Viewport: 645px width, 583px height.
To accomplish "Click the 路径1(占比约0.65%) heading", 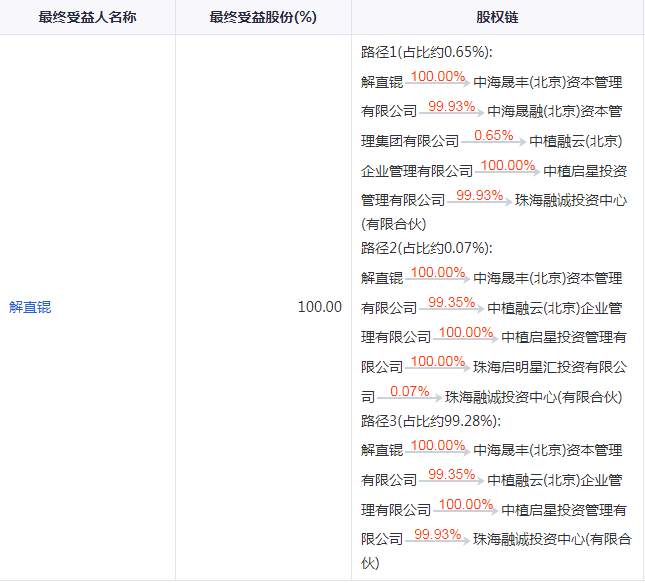I will [x=427, y=53].
